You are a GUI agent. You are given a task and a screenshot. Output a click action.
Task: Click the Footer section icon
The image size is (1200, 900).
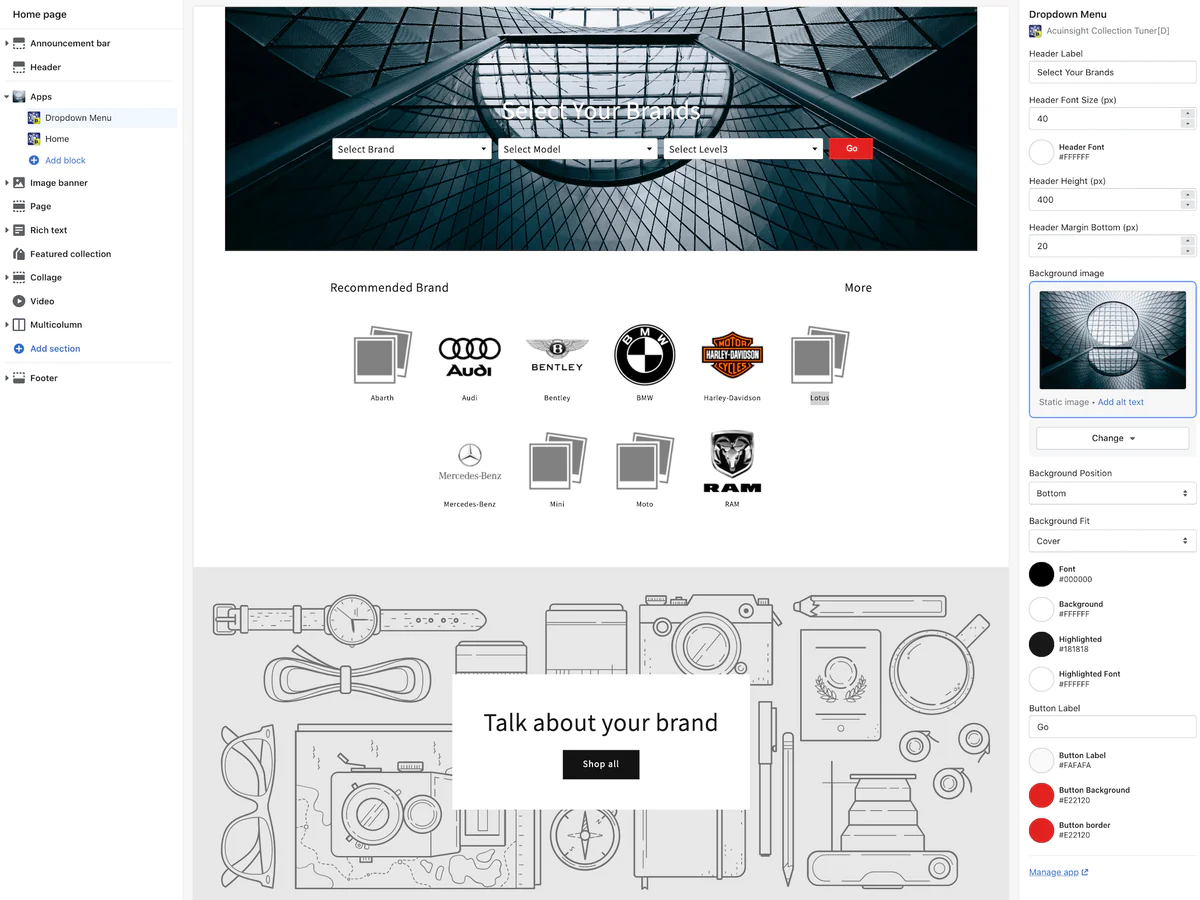(19, 378)
